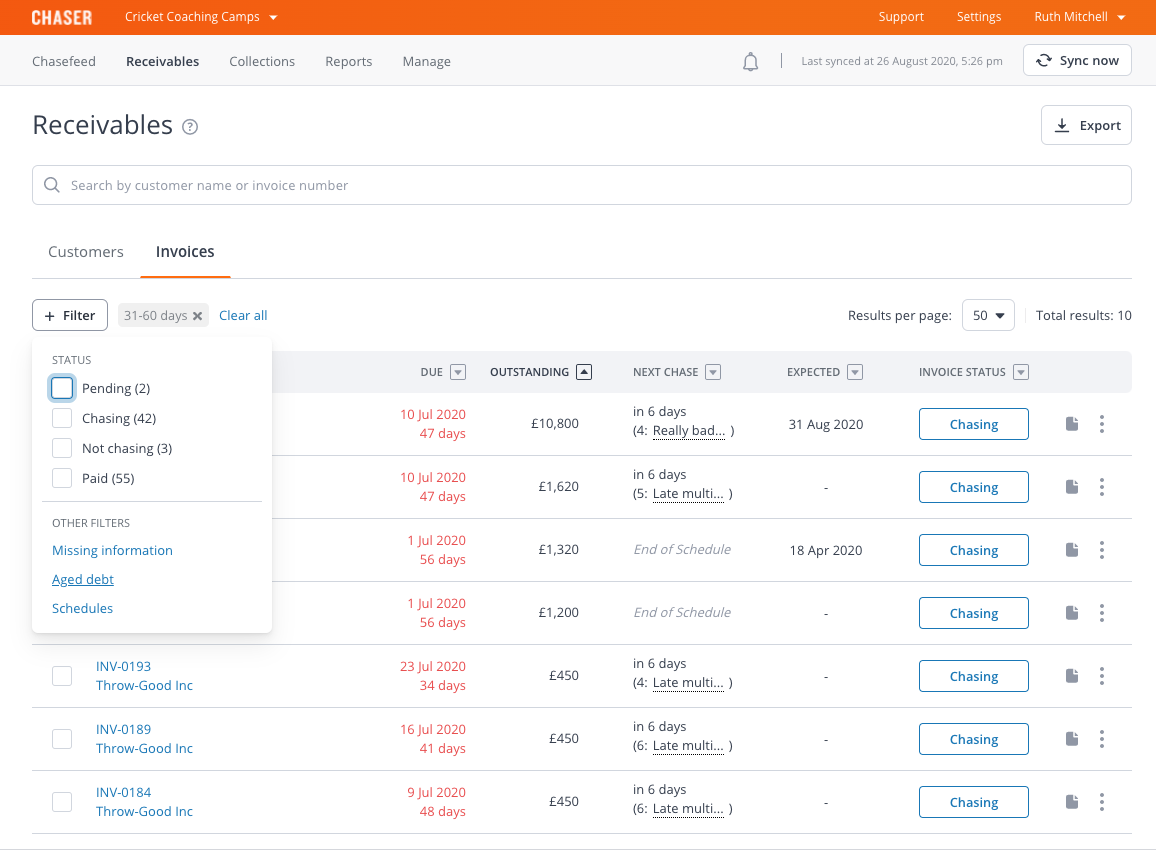Check the Paid status filter

coord(62,478)
